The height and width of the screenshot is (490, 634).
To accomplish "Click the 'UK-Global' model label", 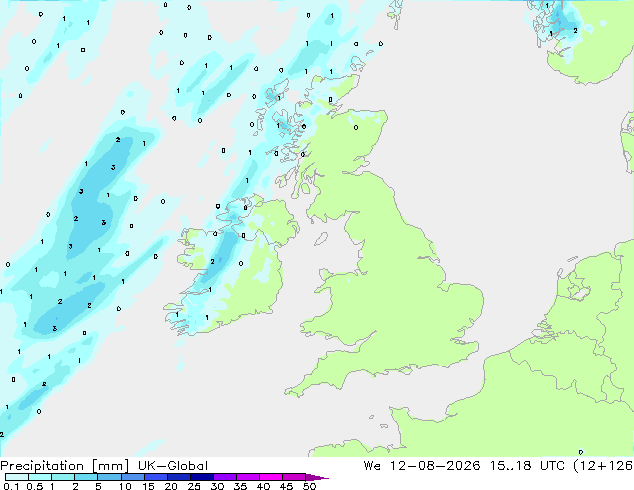I will pos(173,466).
